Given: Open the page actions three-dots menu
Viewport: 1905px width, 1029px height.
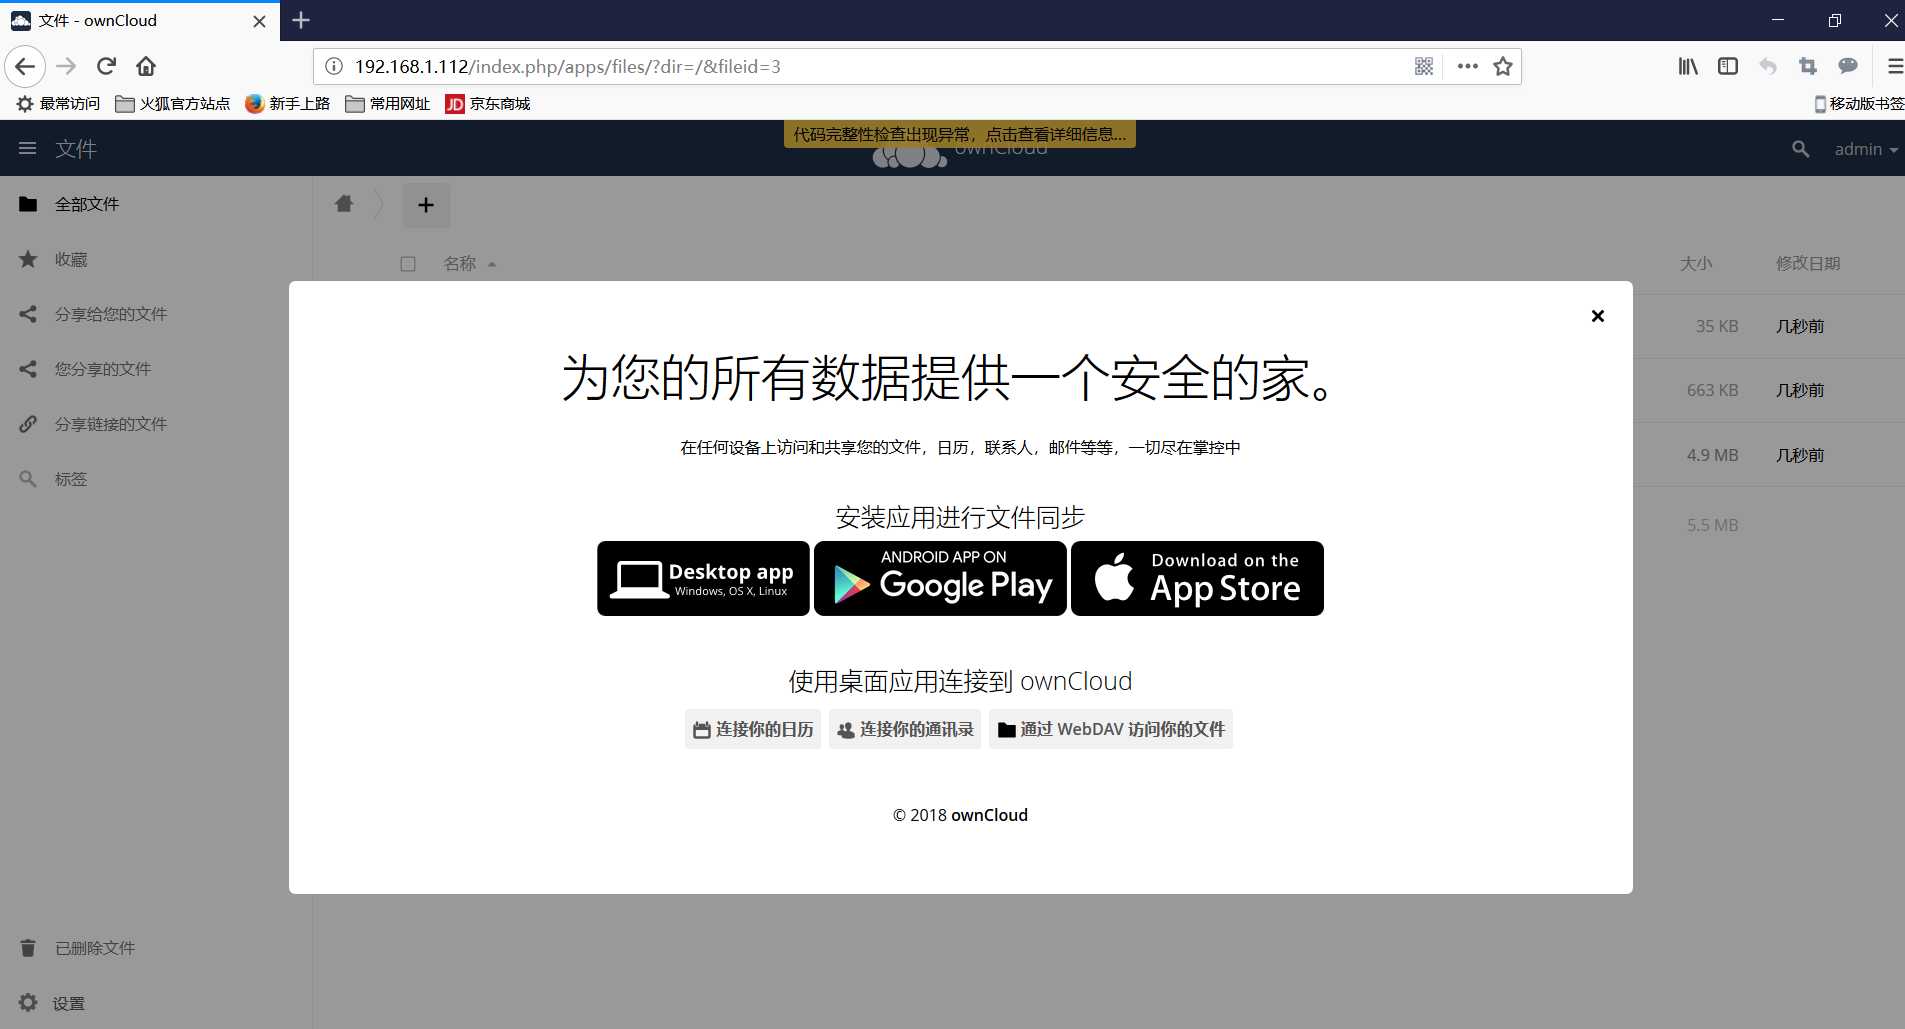Looking at the screenshot, I should pos(1467,67).
